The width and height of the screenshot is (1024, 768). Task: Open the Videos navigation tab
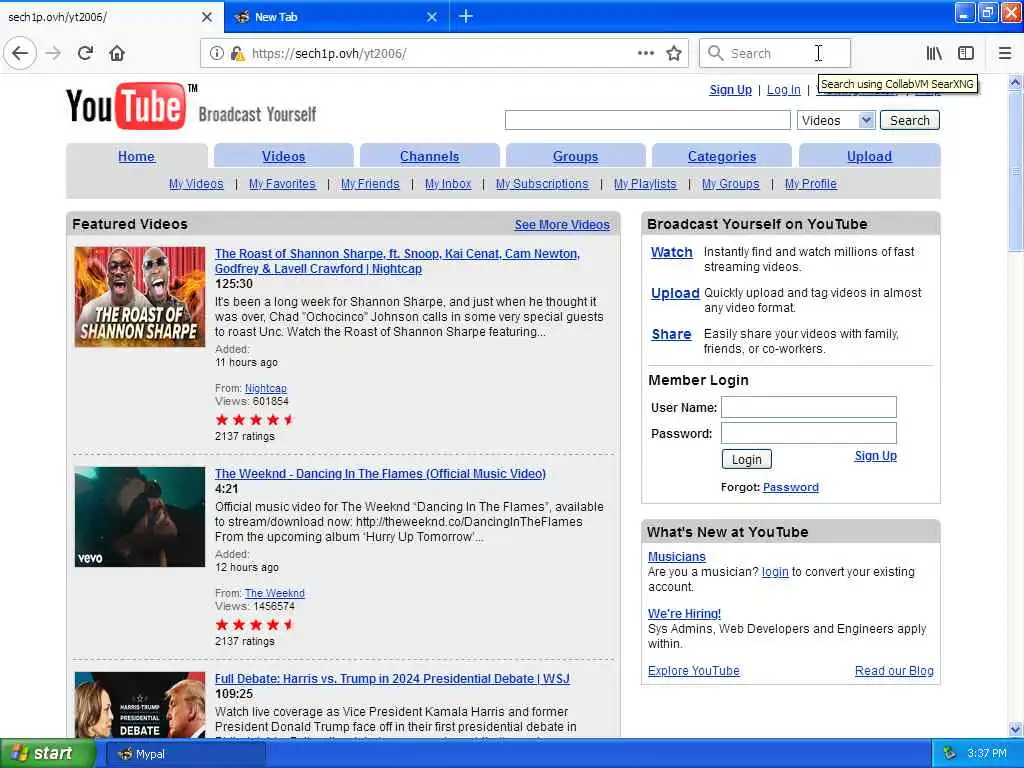point(283,156)
